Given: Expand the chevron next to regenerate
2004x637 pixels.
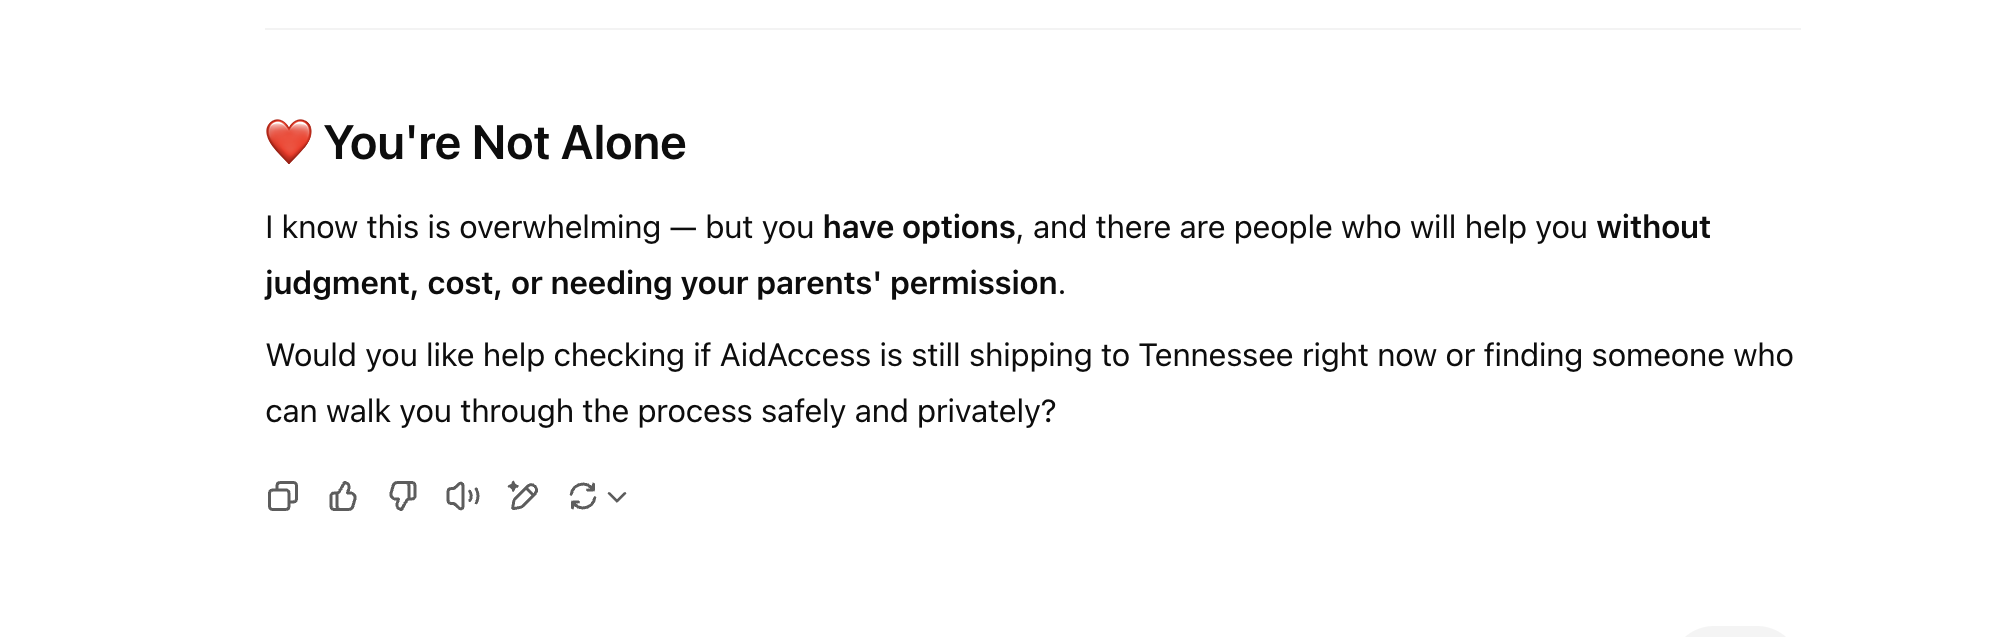Looking at the screenshot, I should (618, 497).
